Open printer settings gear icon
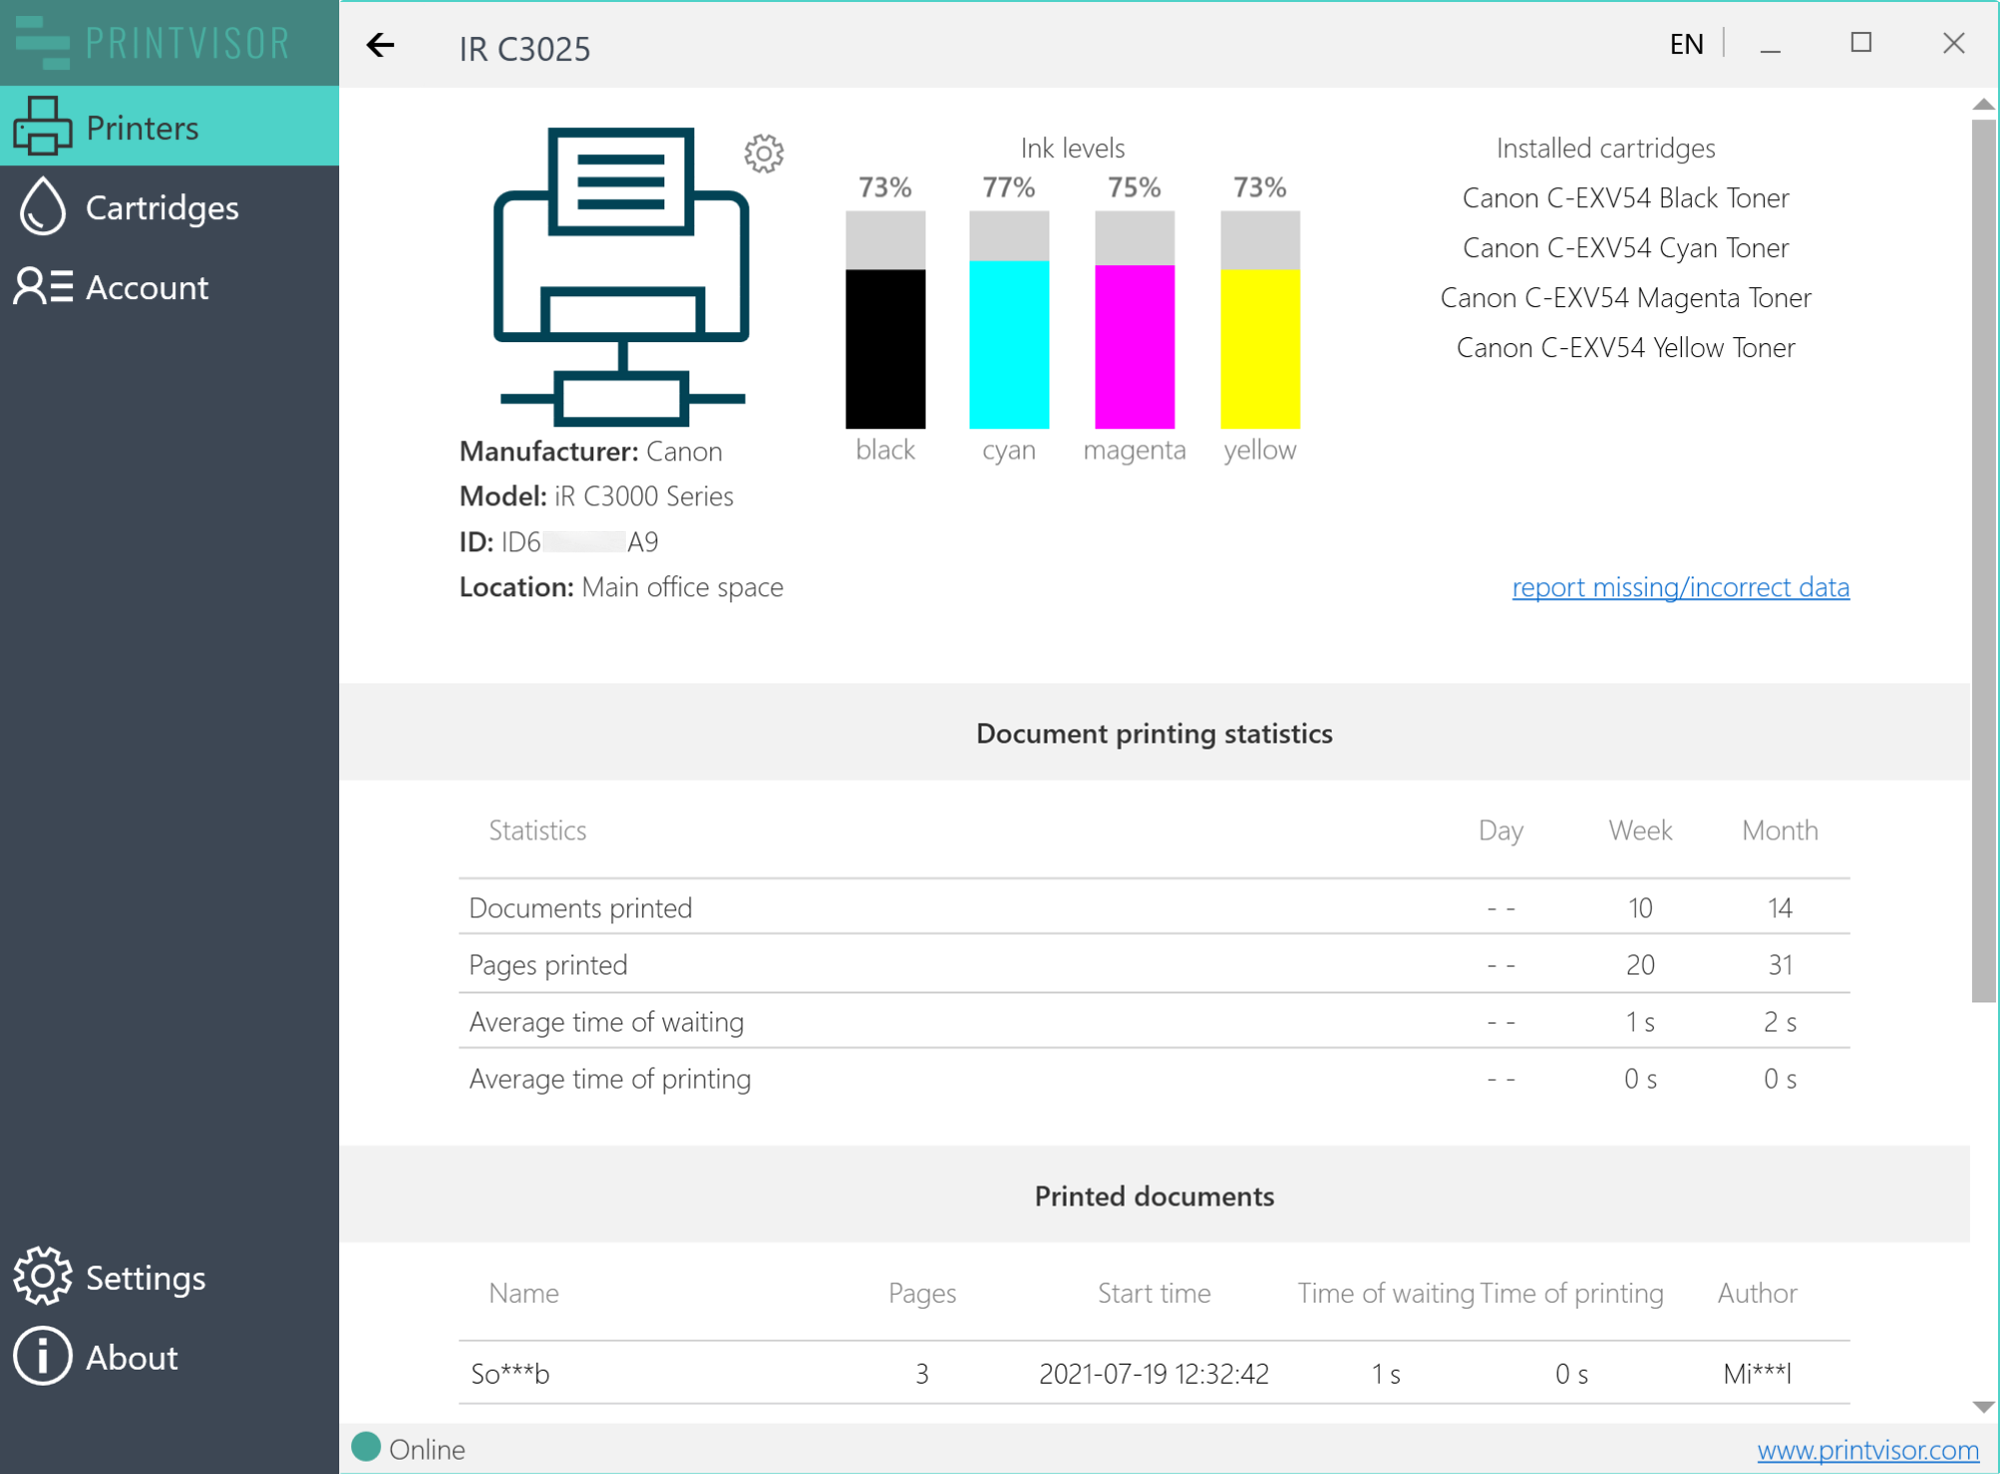This screenshot has height=1474, width=2000. 764,154
